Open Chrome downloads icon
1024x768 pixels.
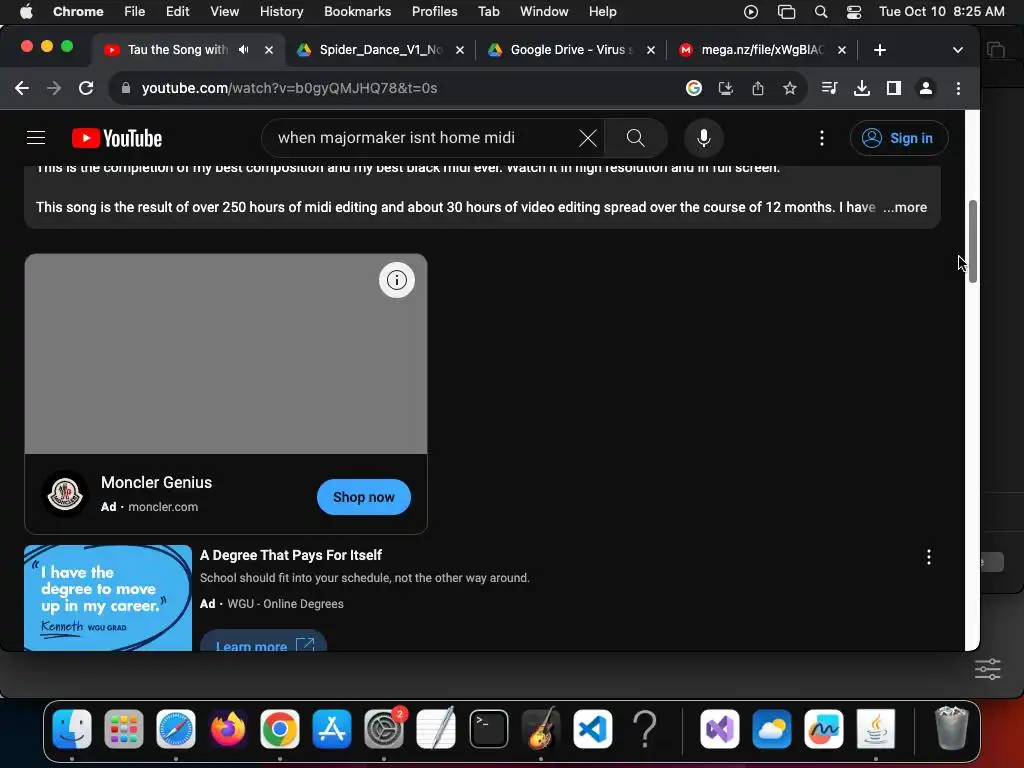pos(861,88)
